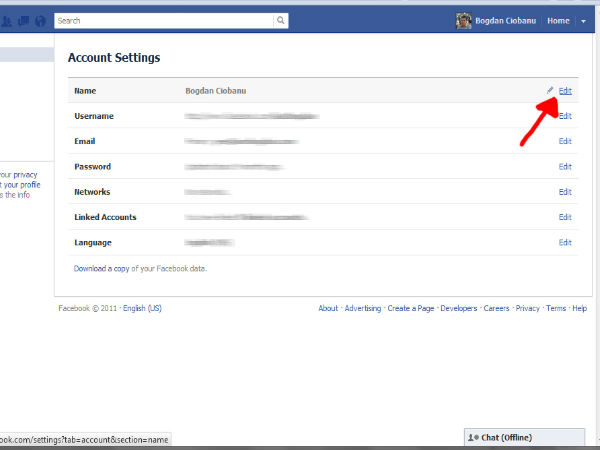The width and height of the screenshot is (600, 450).
Task: Click the Networks row label
Action: click(92, 192)
